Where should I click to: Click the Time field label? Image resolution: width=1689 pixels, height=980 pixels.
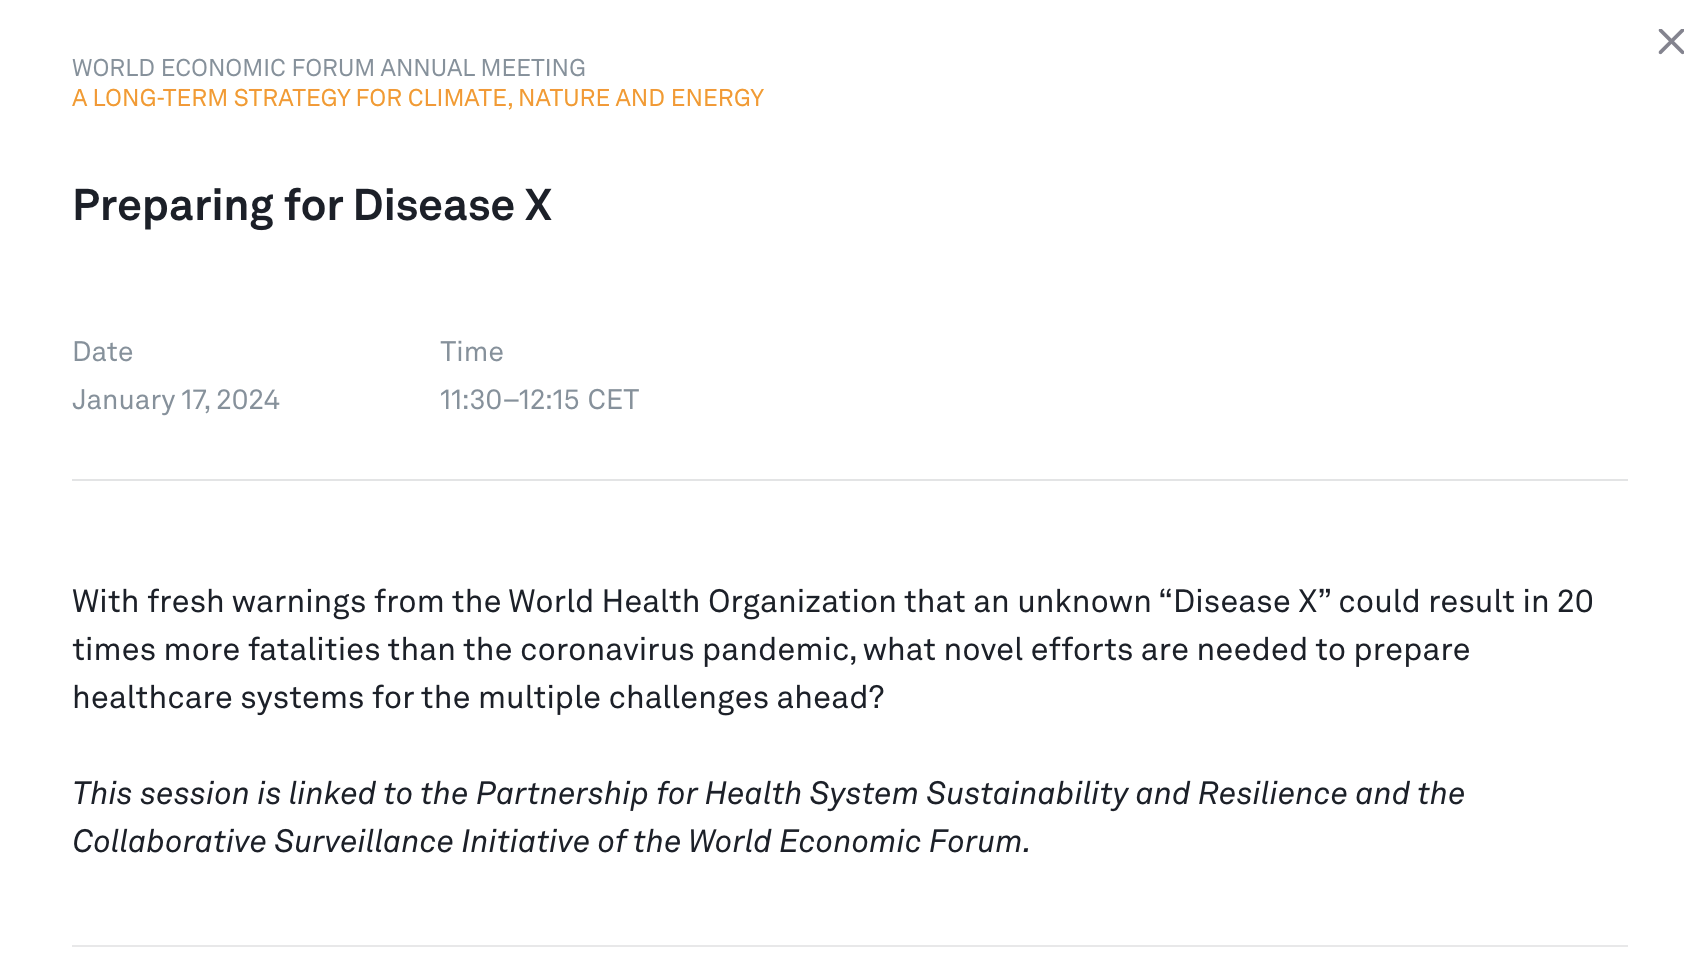click(x=471, y=352)
